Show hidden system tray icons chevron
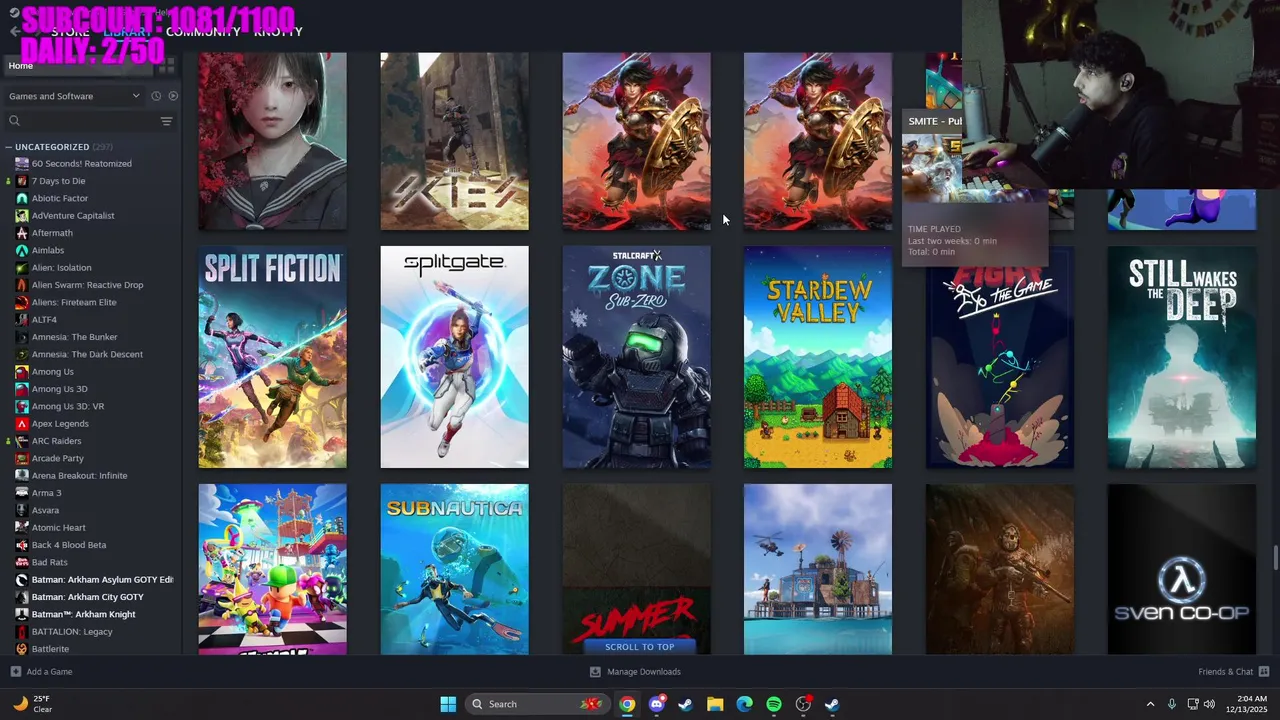Viewport: 1280px width, 720px height. (1150, 704)
